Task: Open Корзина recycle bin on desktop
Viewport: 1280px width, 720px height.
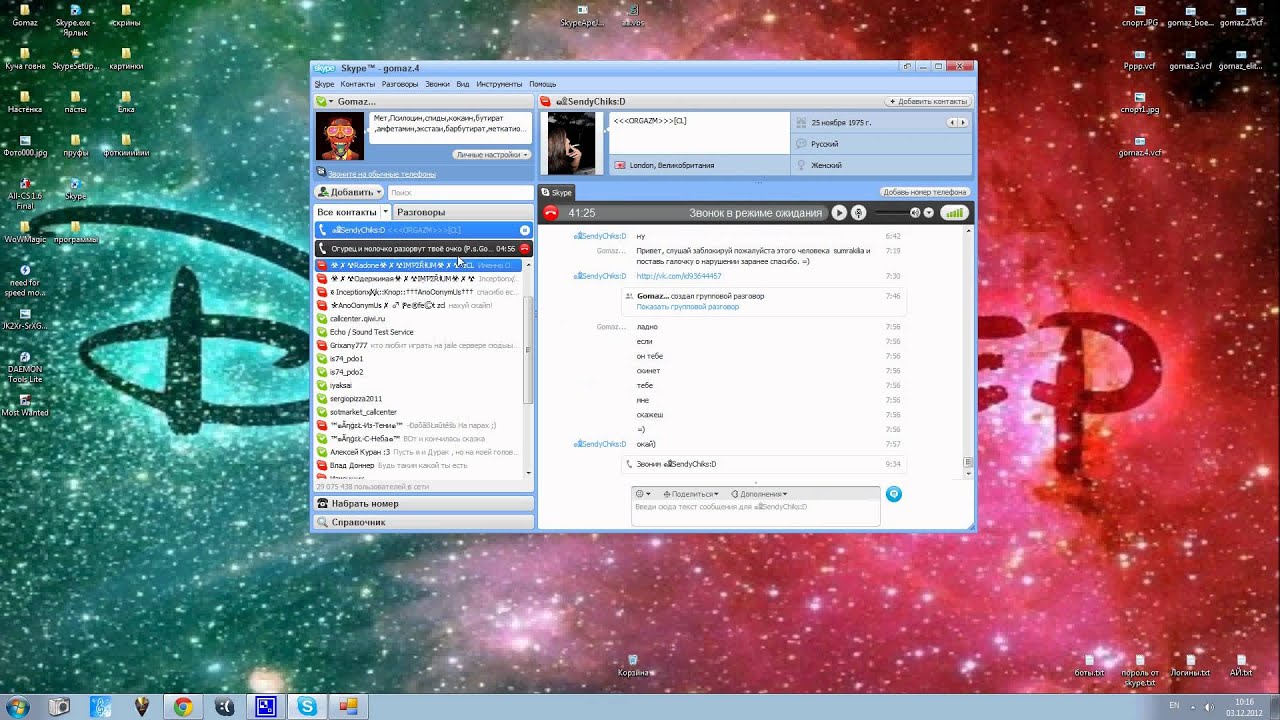Action: click(x=632, y=666)
